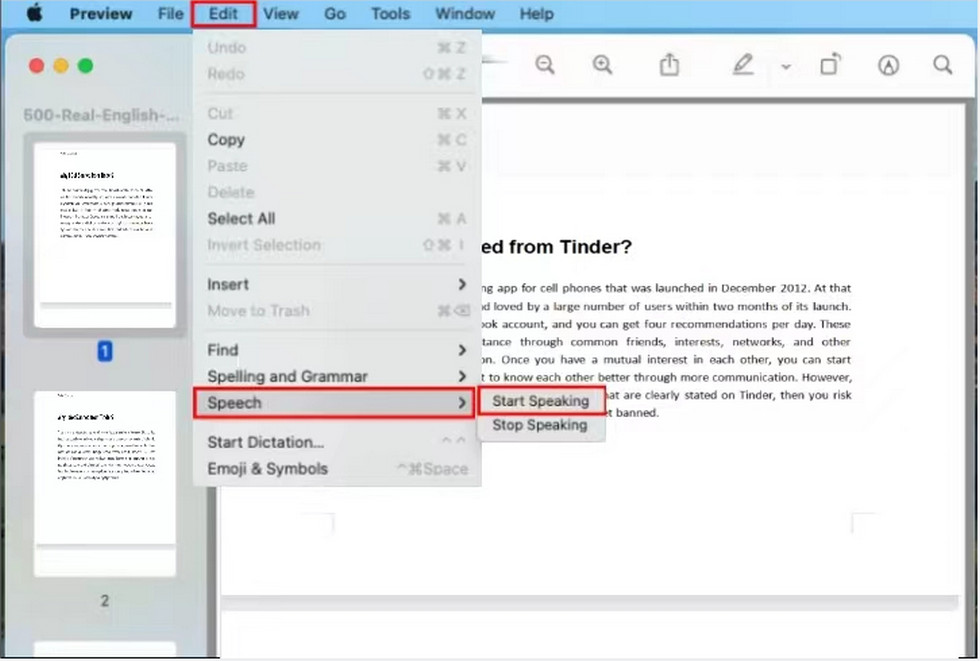Click Start Speaking

click(x=541, y=400)
